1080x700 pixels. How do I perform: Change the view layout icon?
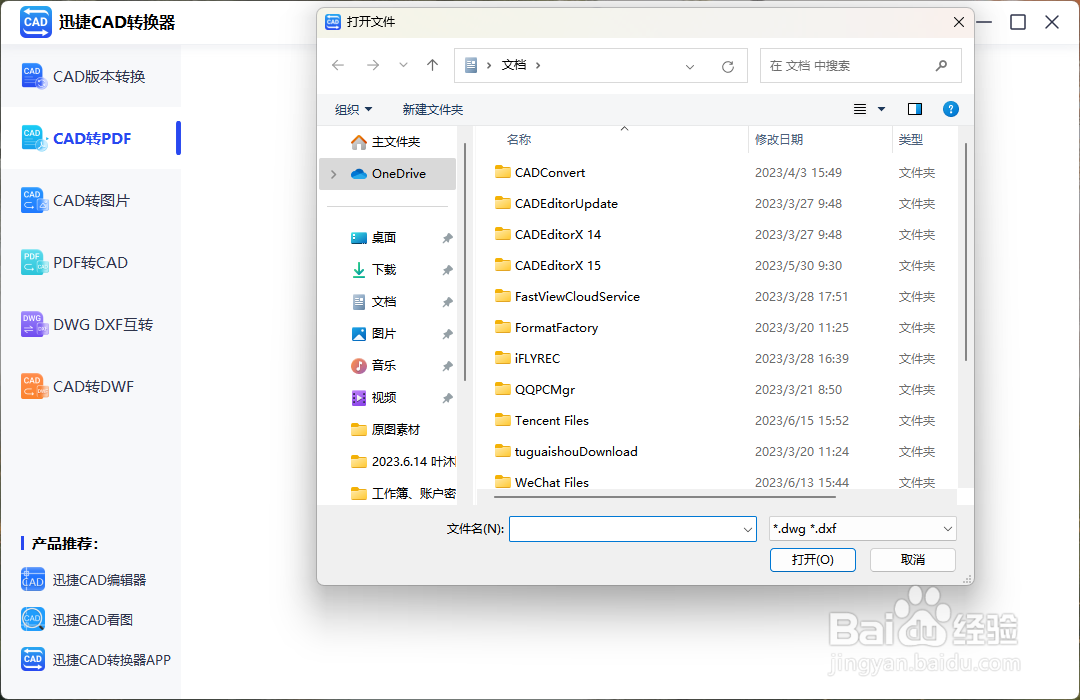(860, 109)
